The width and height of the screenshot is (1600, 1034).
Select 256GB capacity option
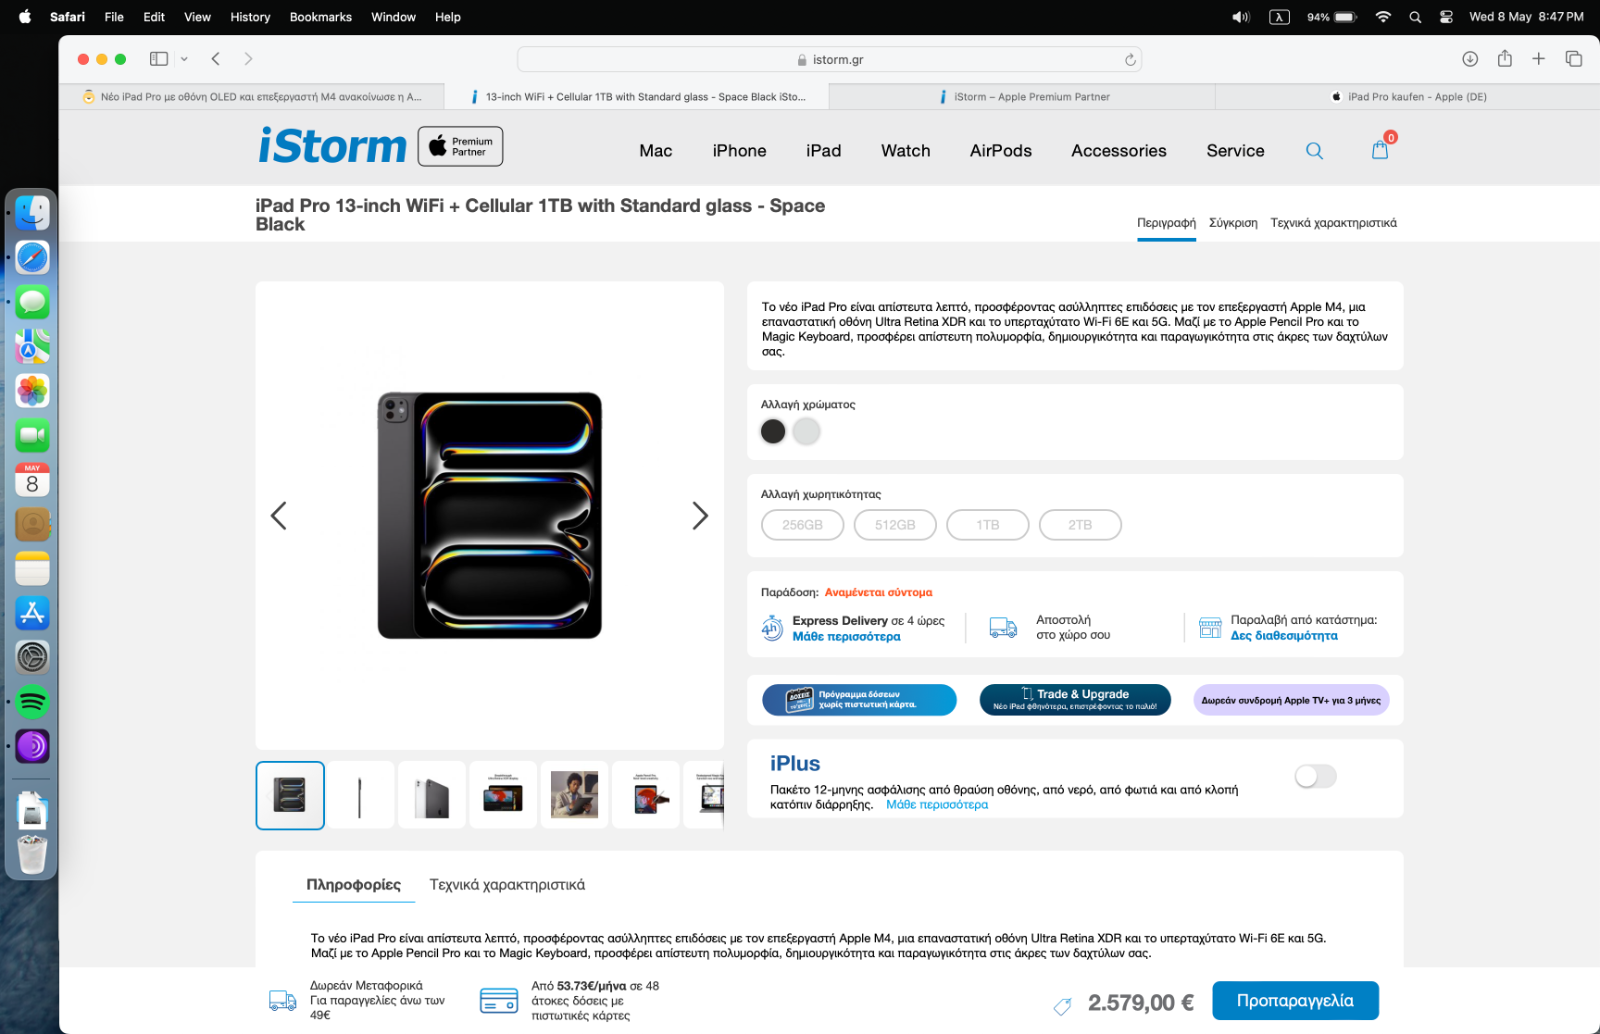802,525
